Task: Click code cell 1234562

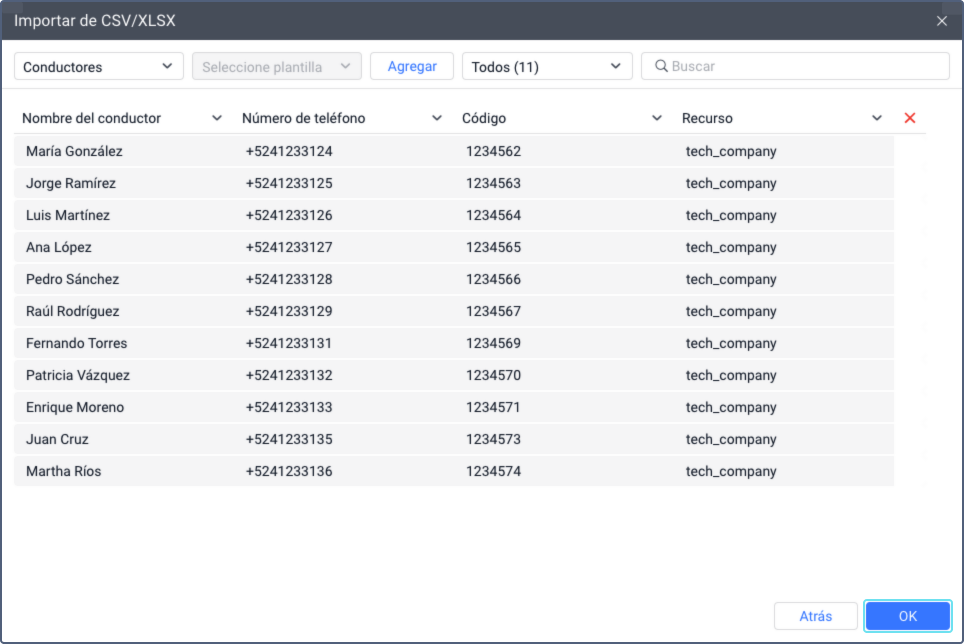Action: tap(493, 151)
